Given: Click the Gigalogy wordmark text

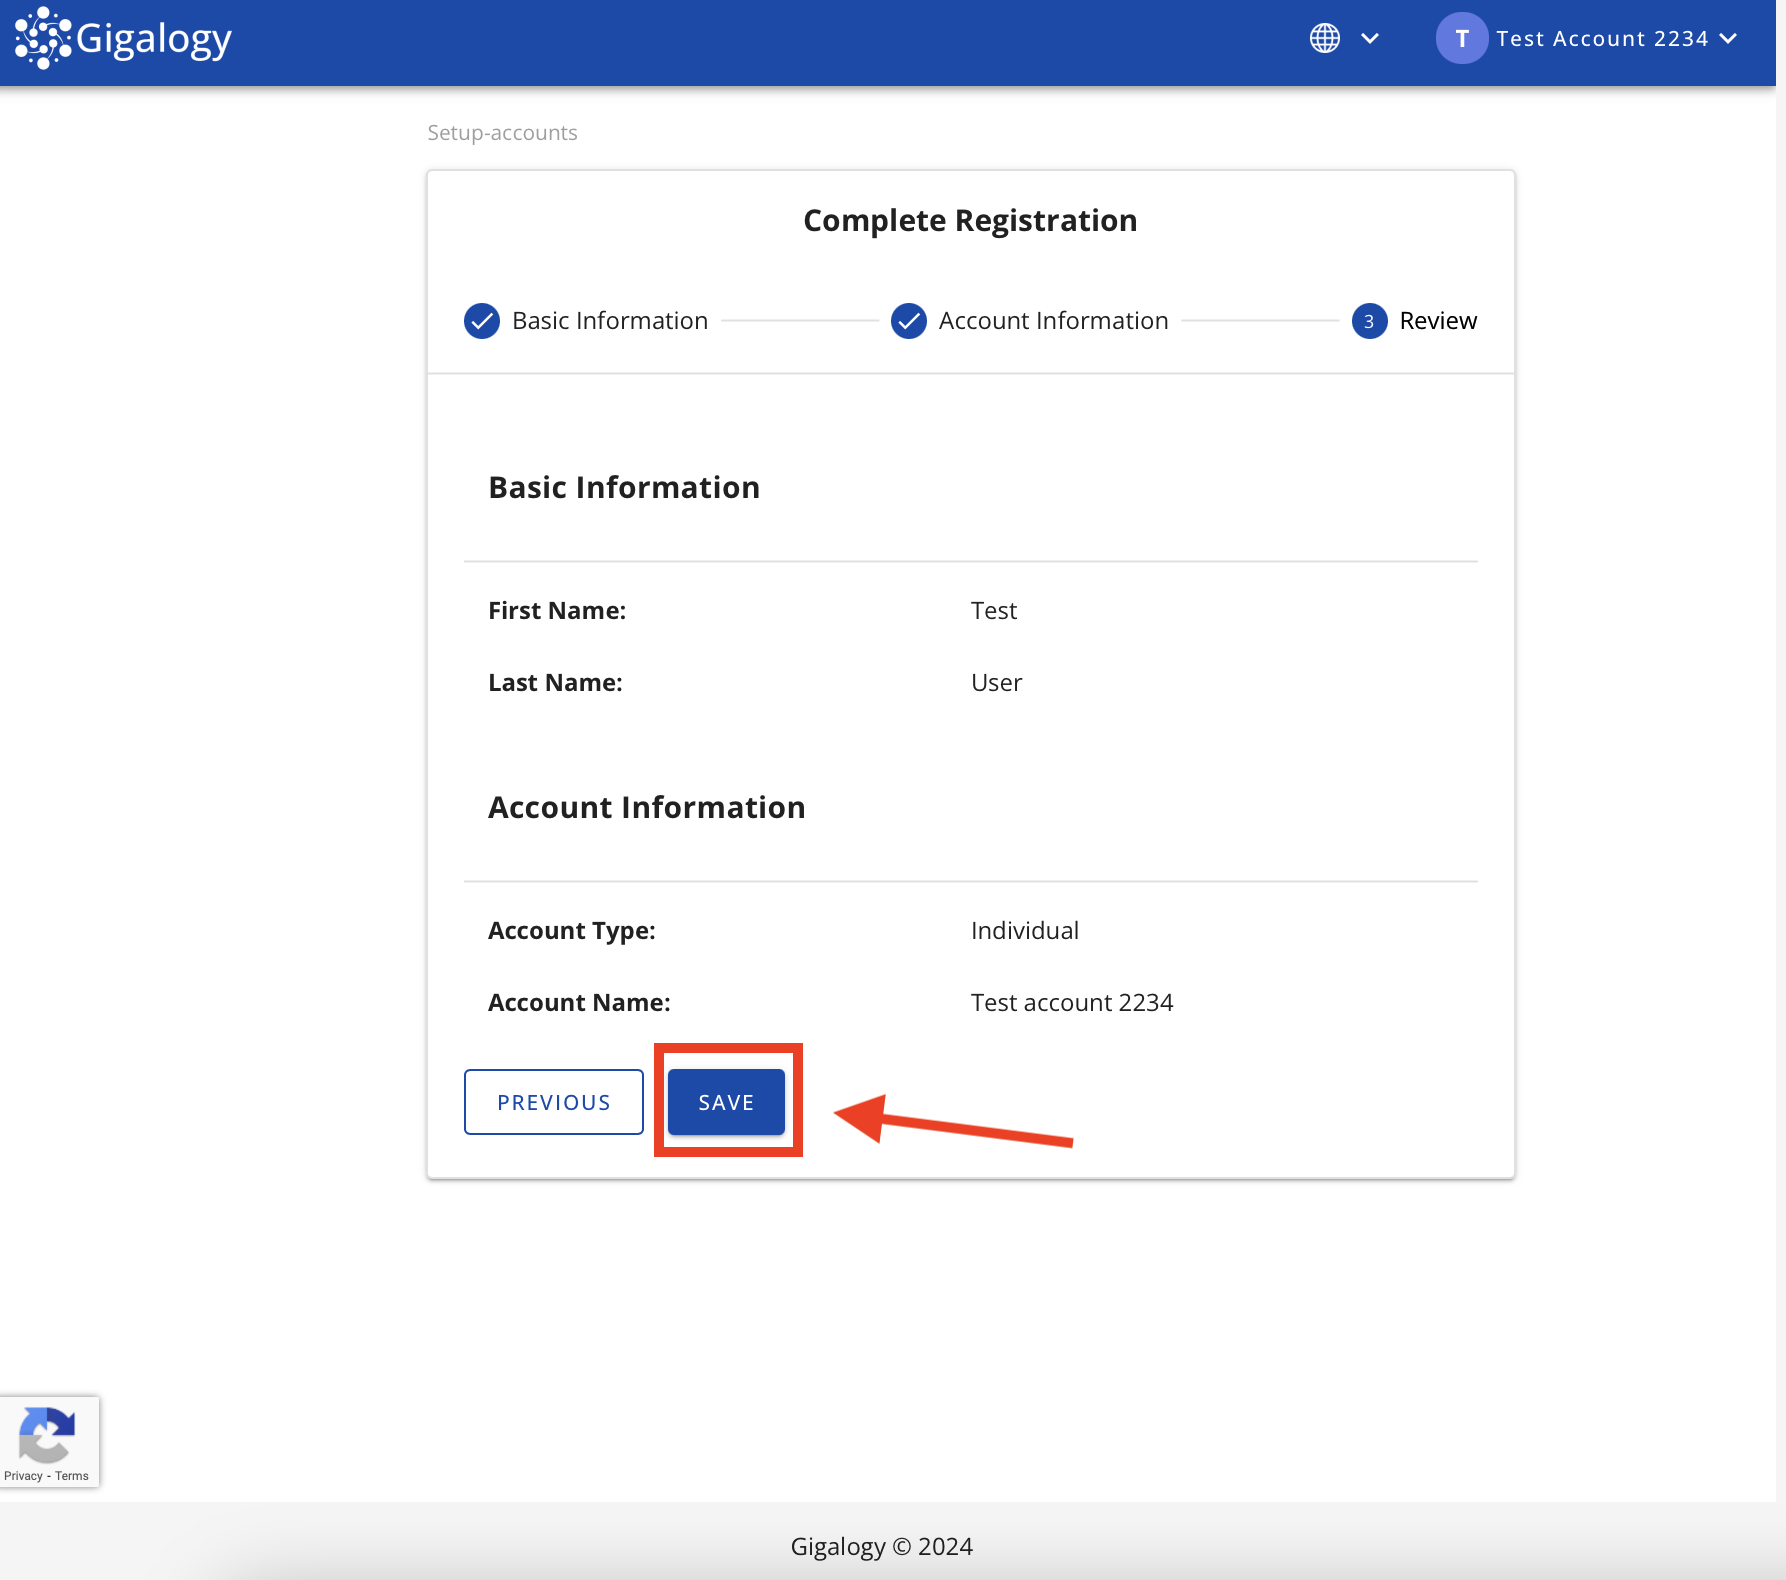Looking at the screenshot, I should pos(154,40).
